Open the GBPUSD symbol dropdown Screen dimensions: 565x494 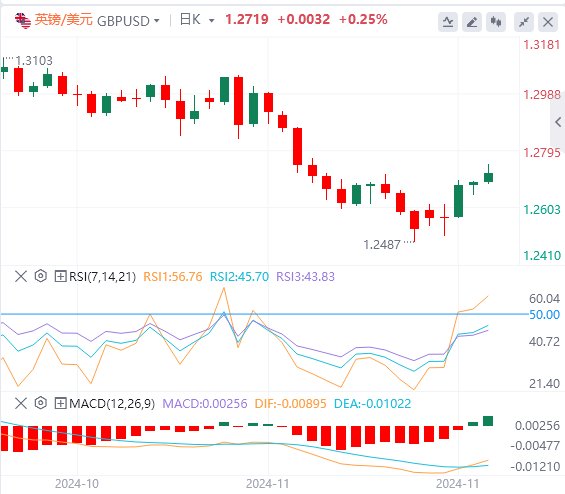128,21
